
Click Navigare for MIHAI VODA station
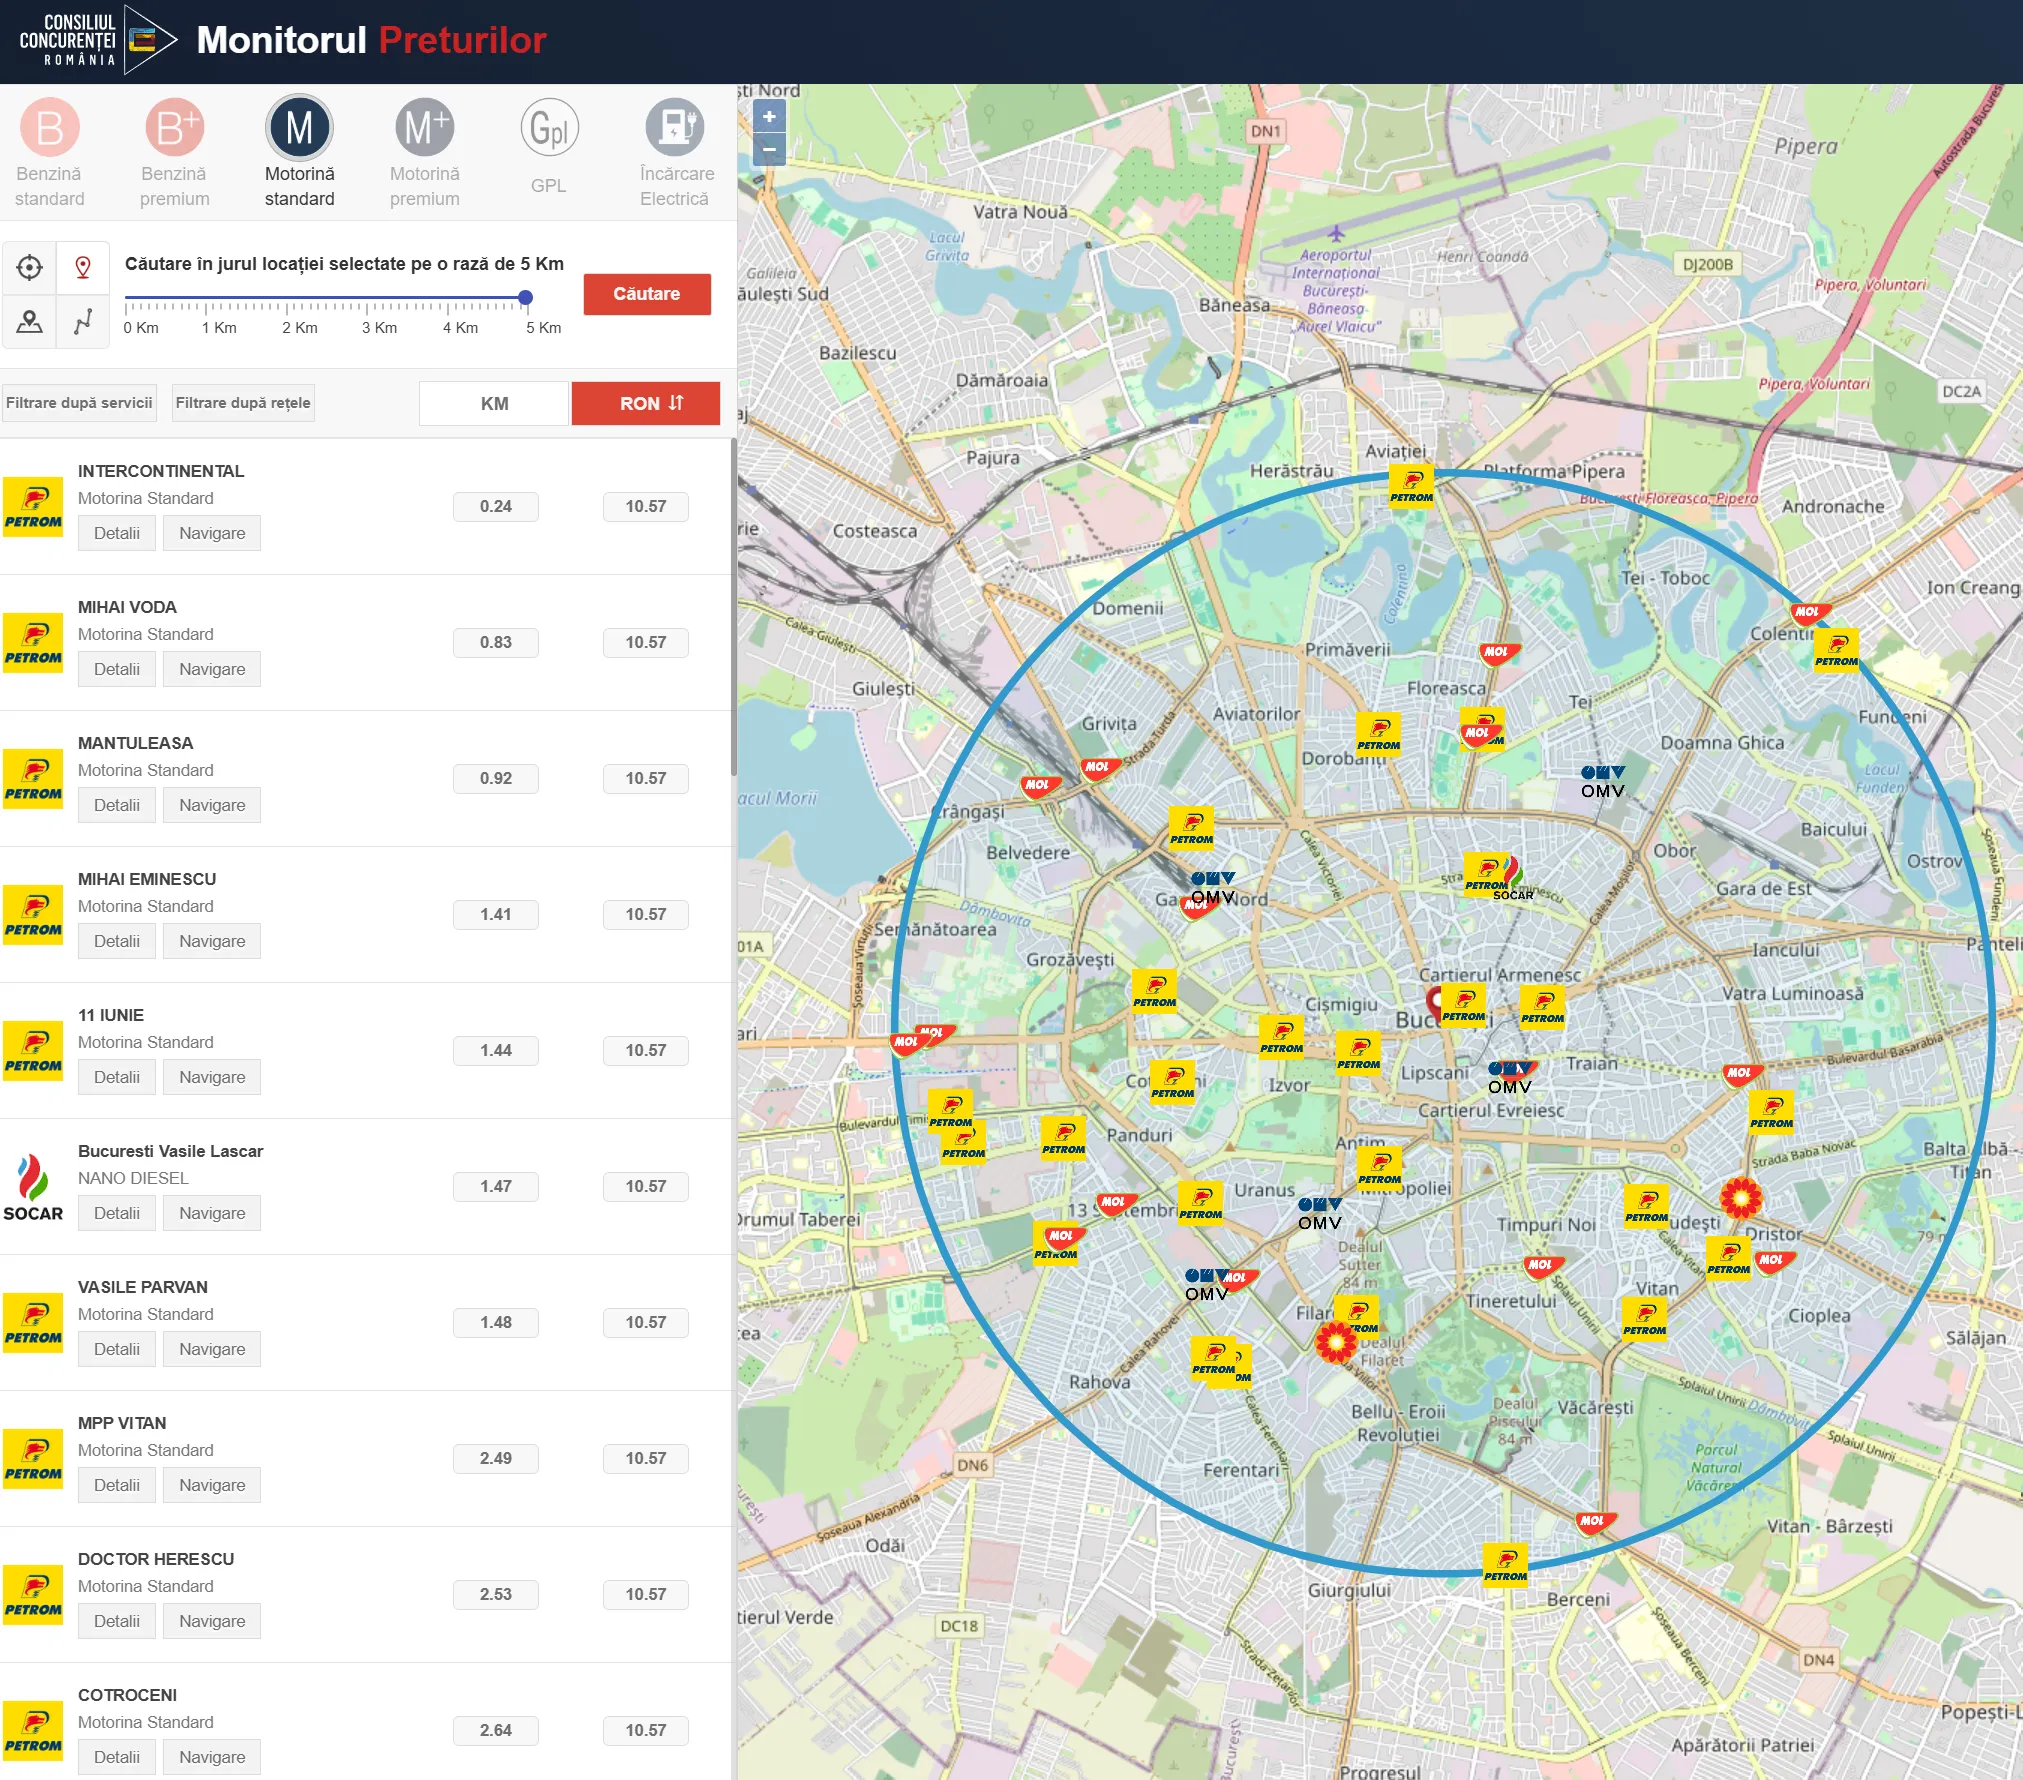(212, 669)
